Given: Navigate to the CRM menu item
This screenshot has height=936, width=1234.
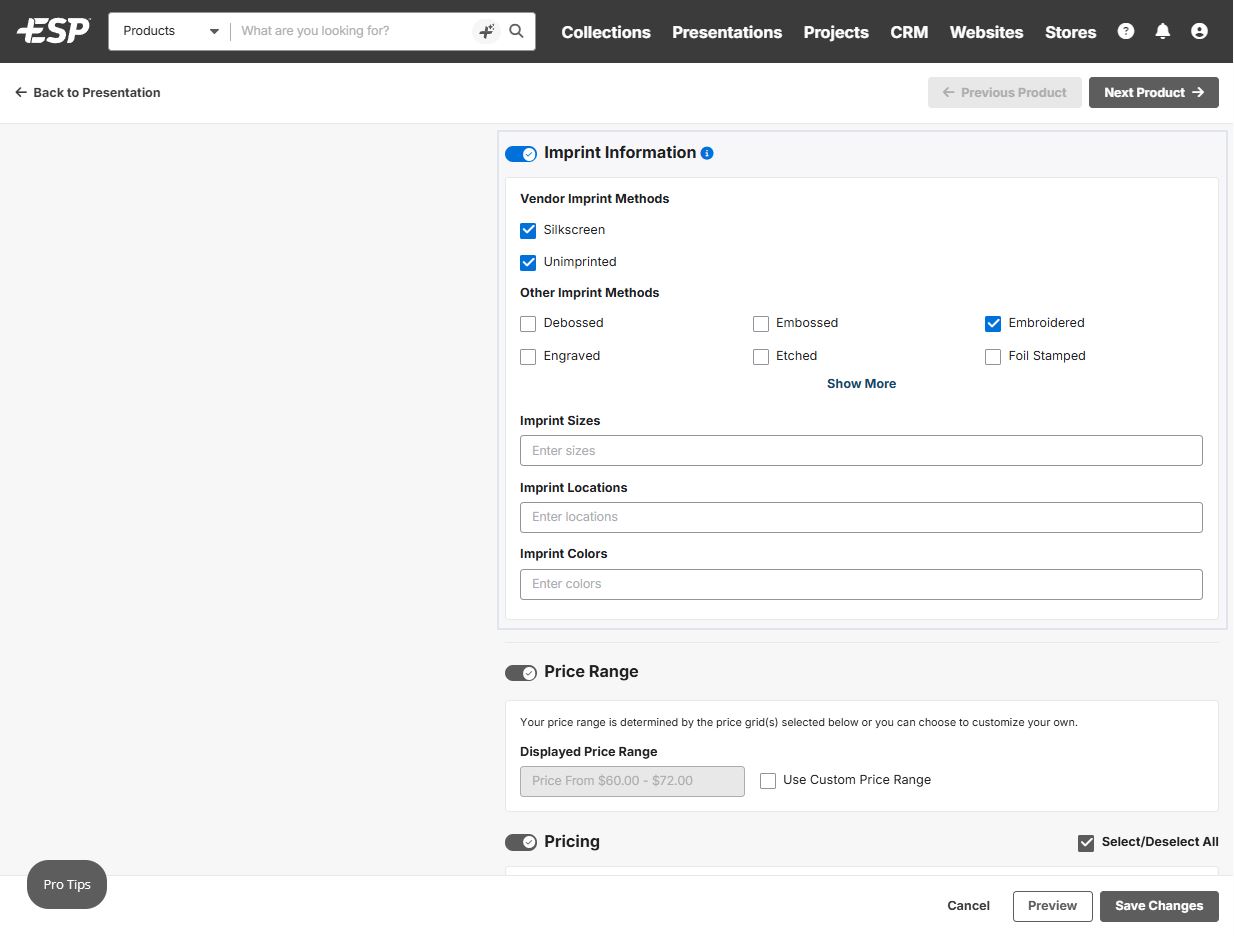Looking at the screenshot, I should coord(909,32).
